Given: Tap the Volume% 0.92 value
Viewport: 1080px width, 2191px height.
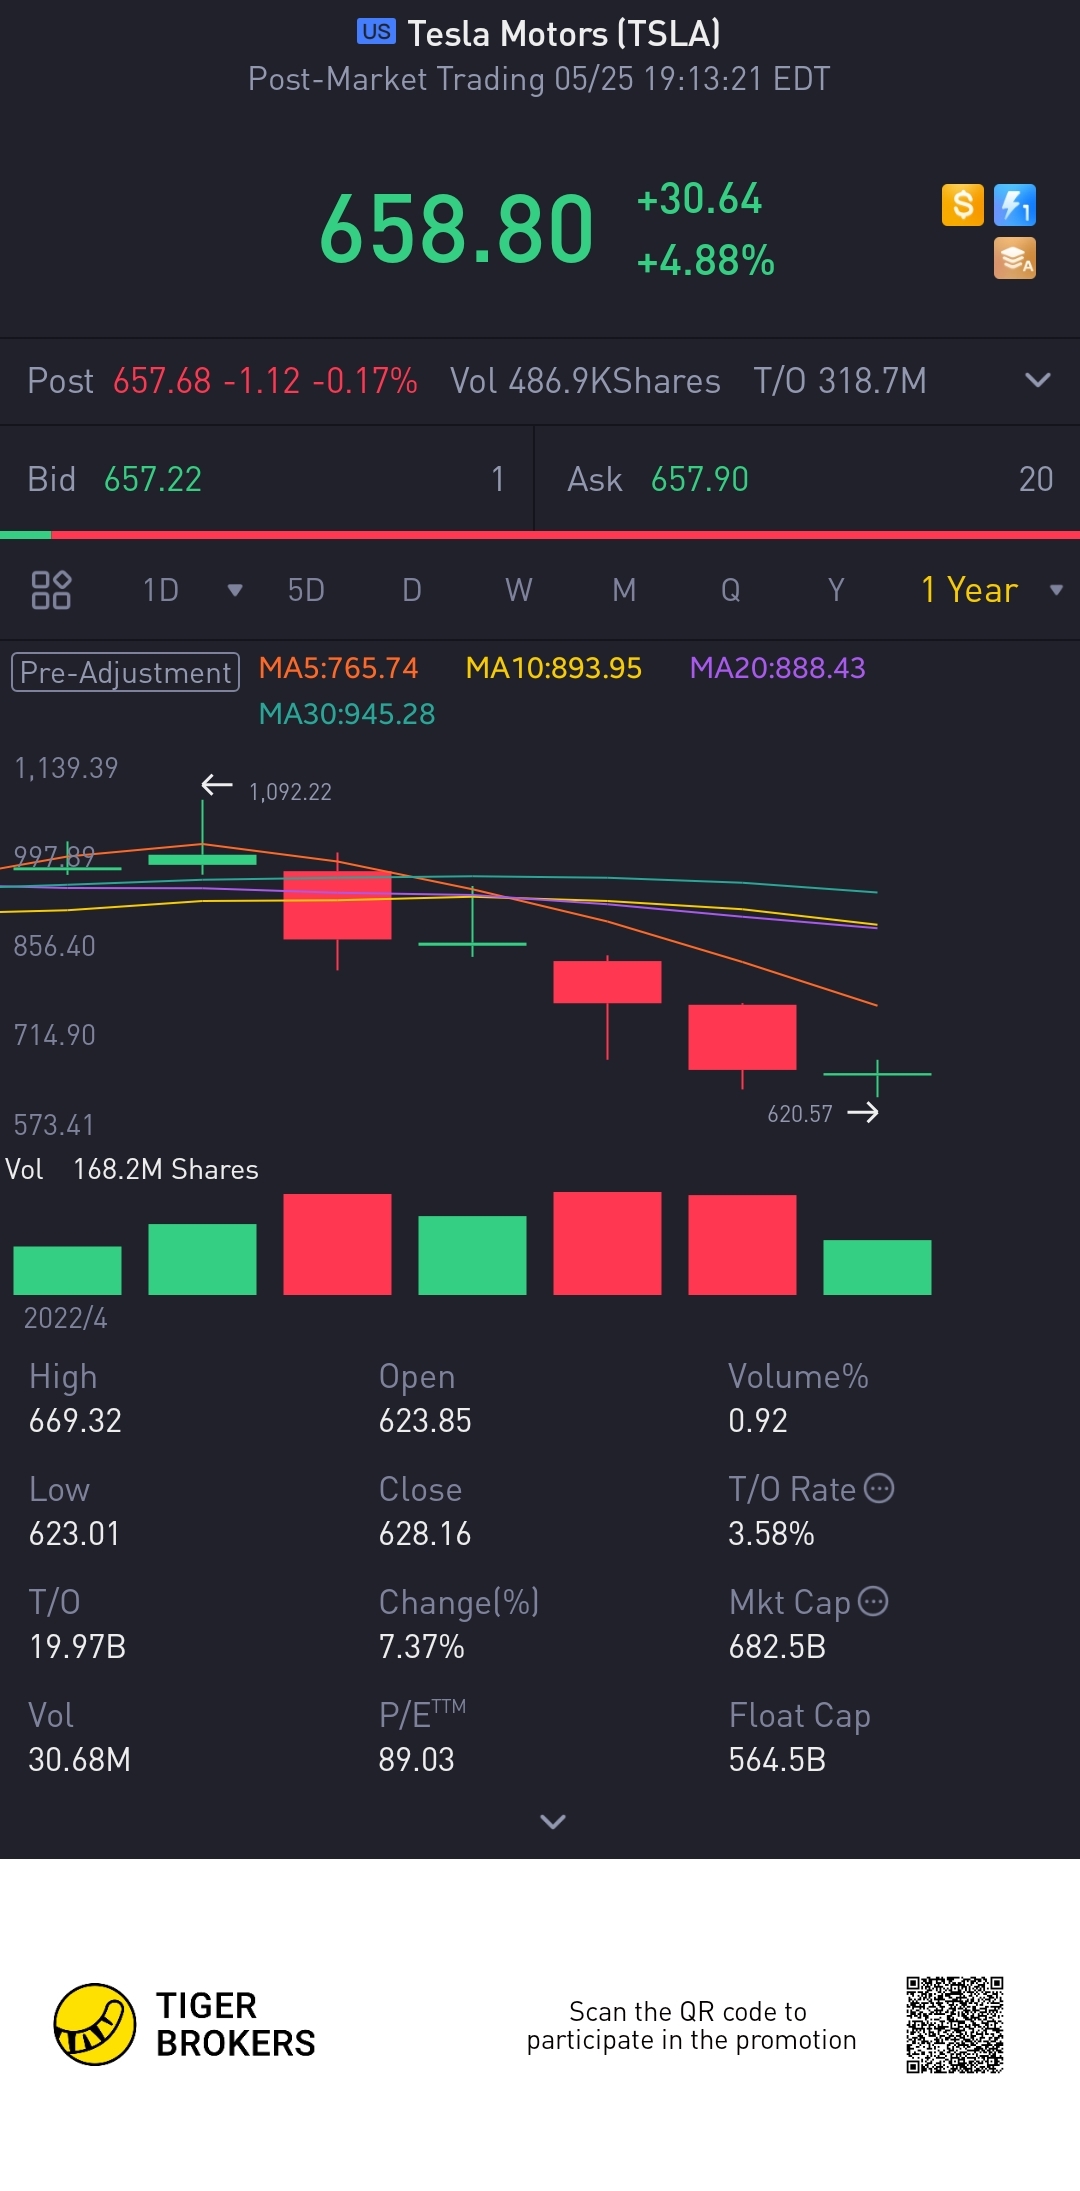Looking at the screenshot, I should click(x=758, y=1420).
